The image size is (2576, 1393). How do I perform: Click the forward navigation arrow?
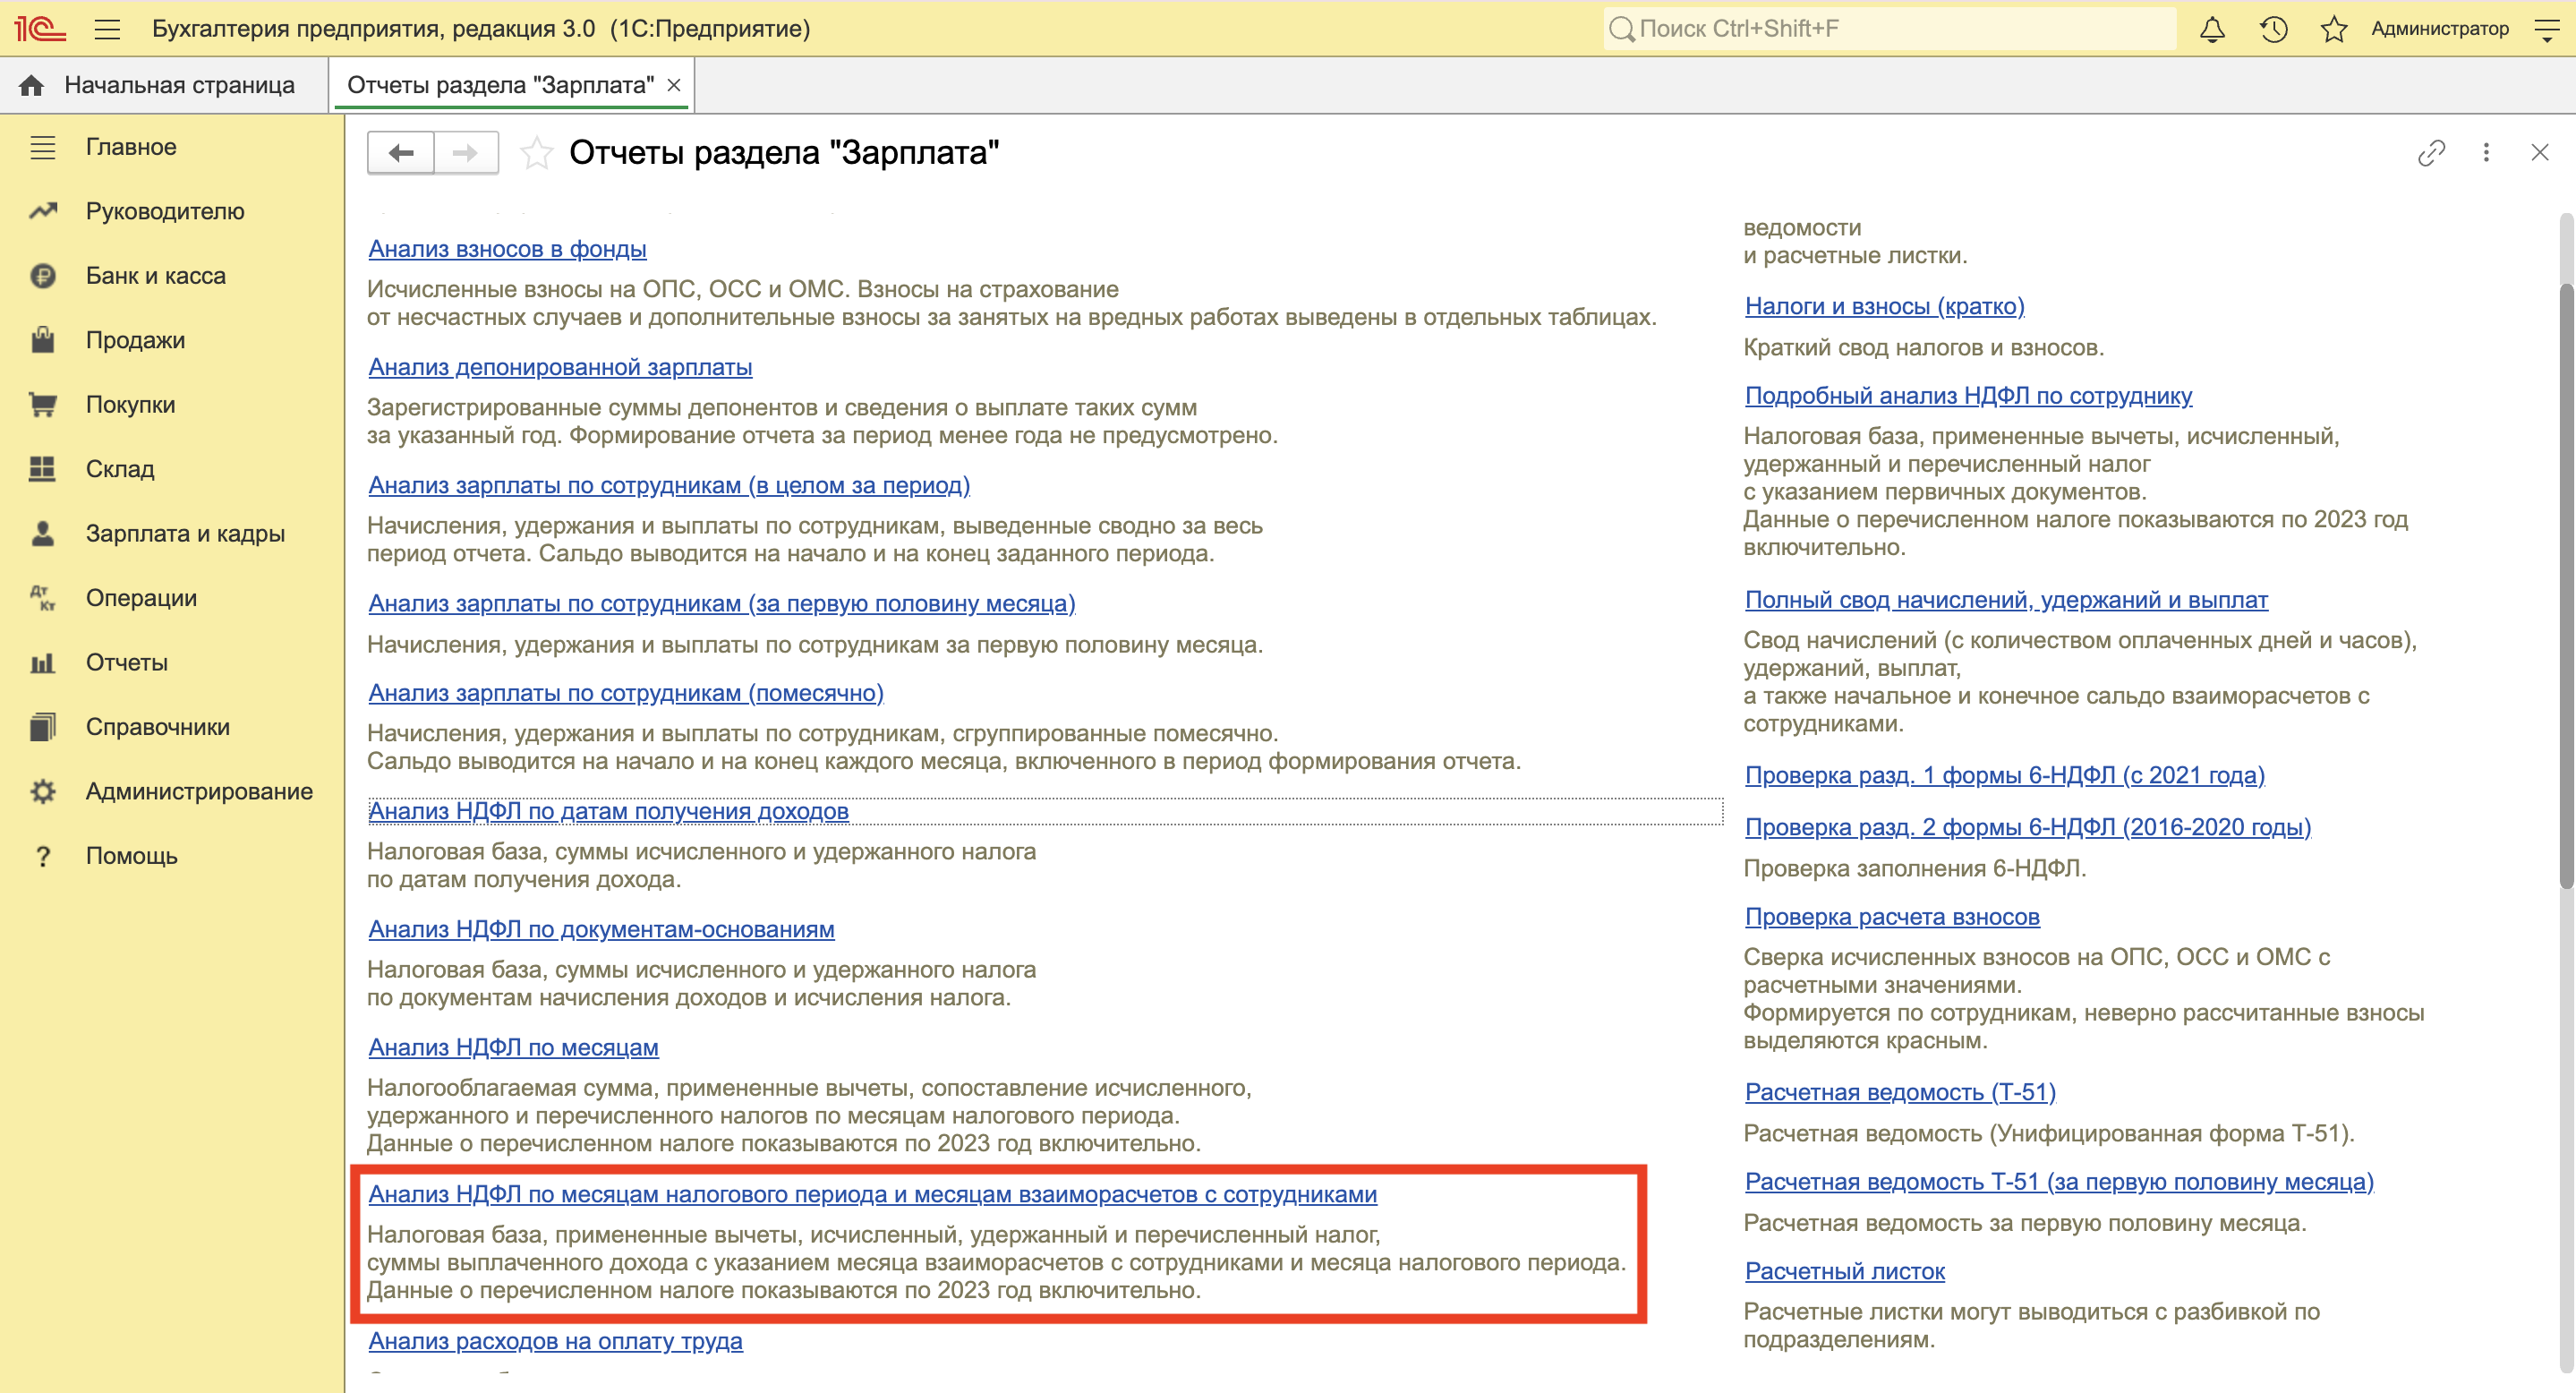point(465,153)
